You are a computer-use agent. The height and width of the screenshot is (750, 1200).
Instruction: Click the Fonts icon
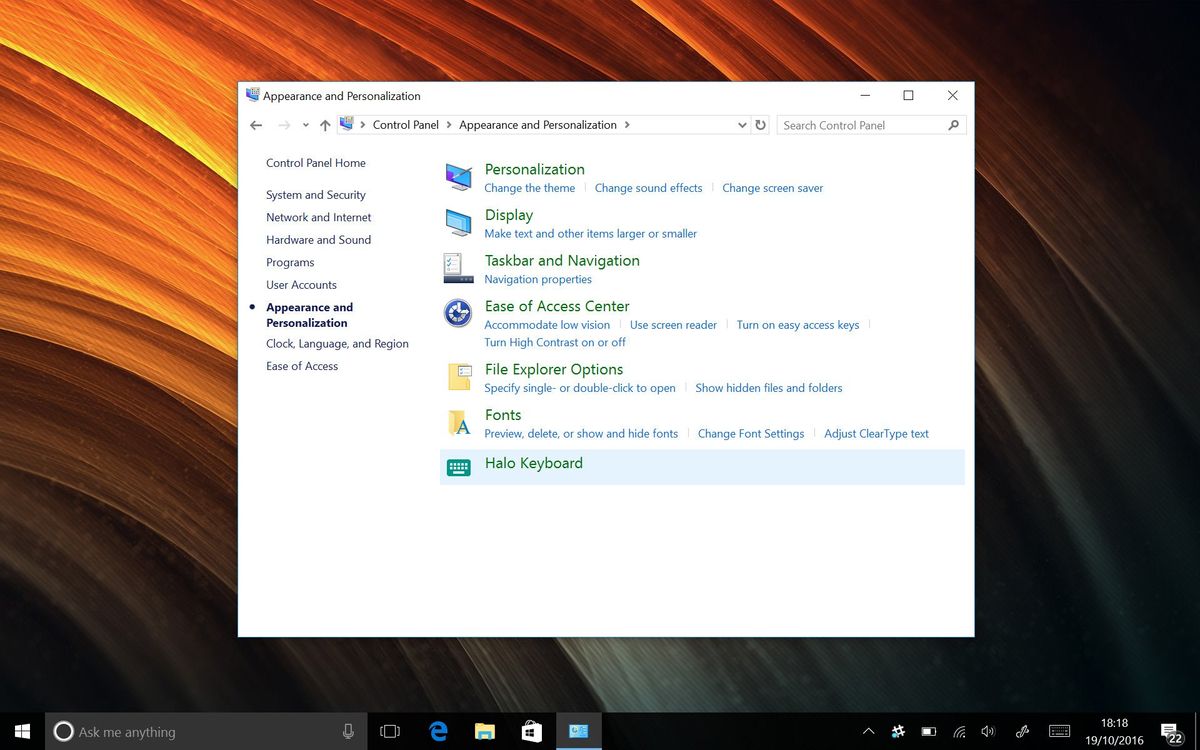click(458, 422)
